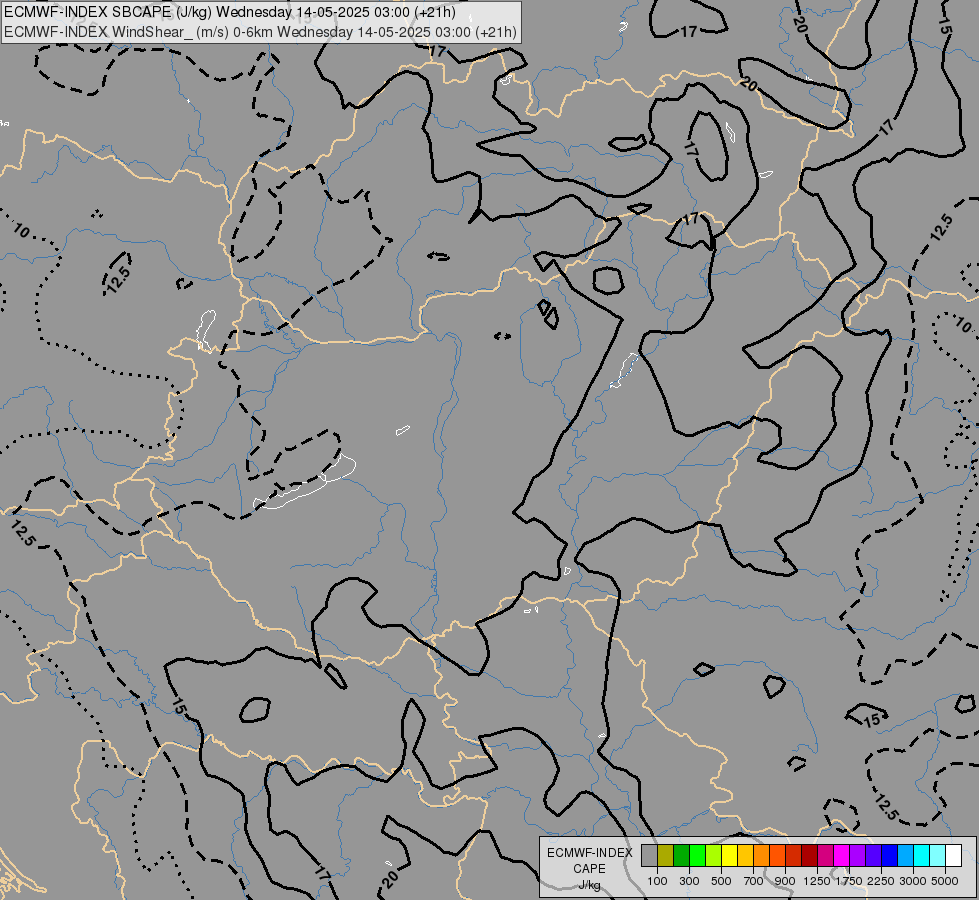This screenshot has width=979, height=900.
Task: Click the legend value 2250
Action: 880,881
